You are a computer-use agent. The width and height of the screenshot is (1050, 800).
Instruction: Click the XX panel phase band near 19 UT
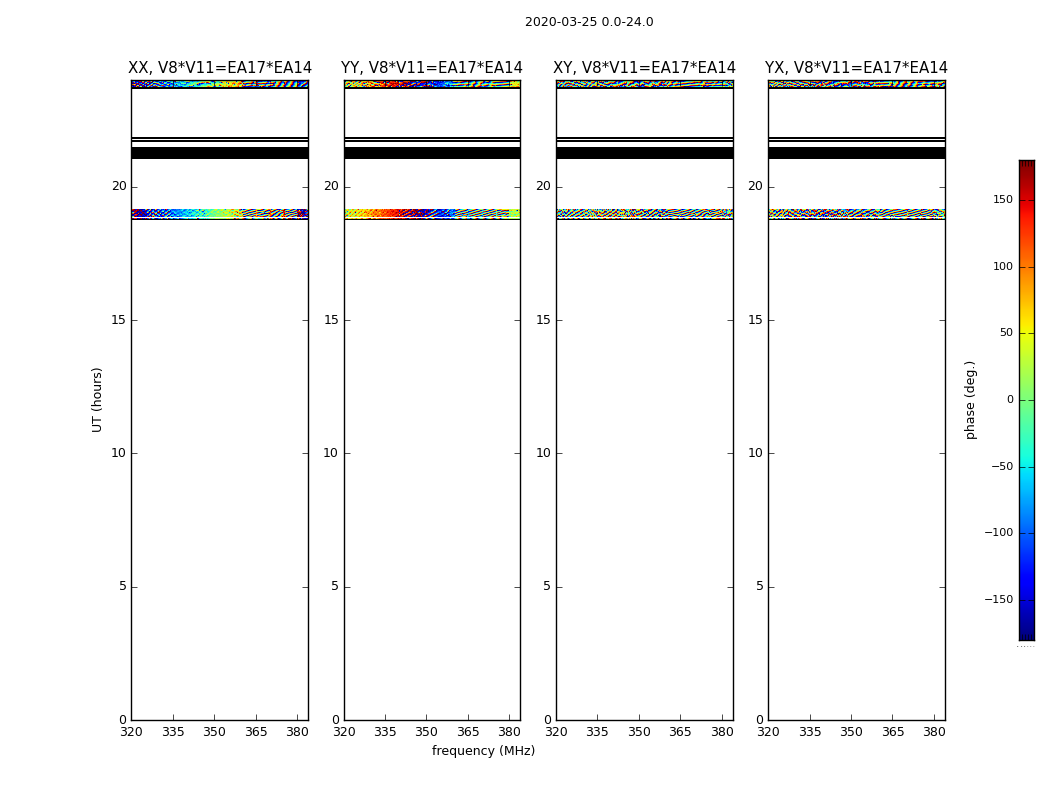coord(220,214)
